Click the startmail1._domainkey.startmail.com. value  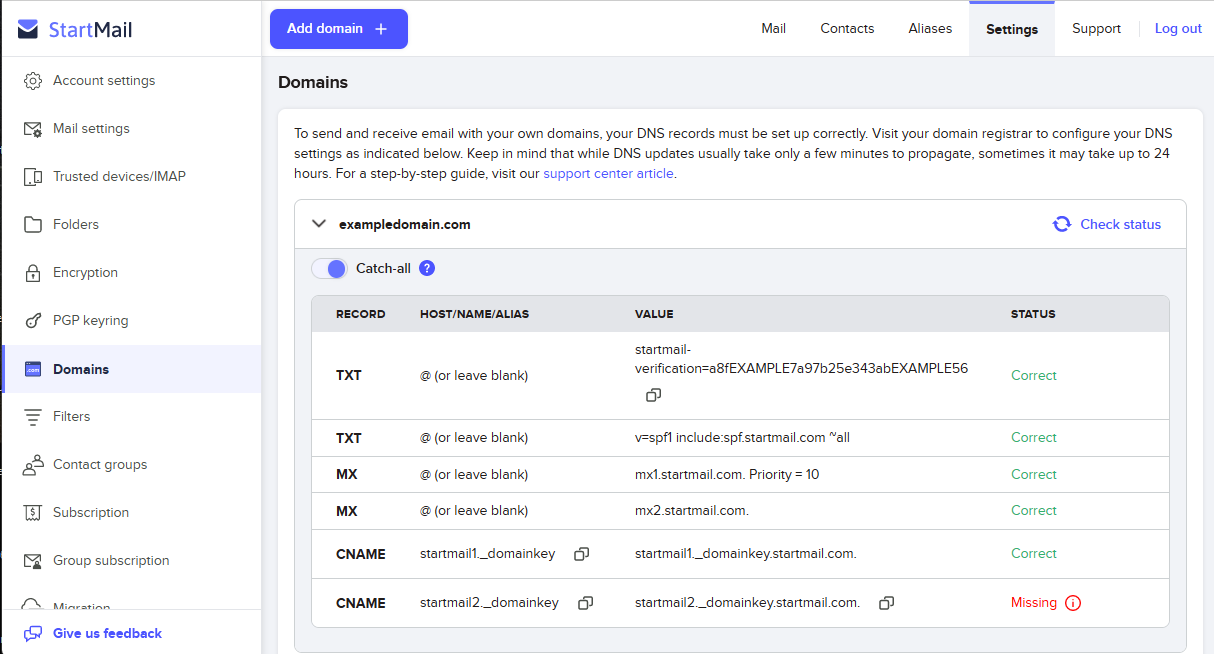746,554
